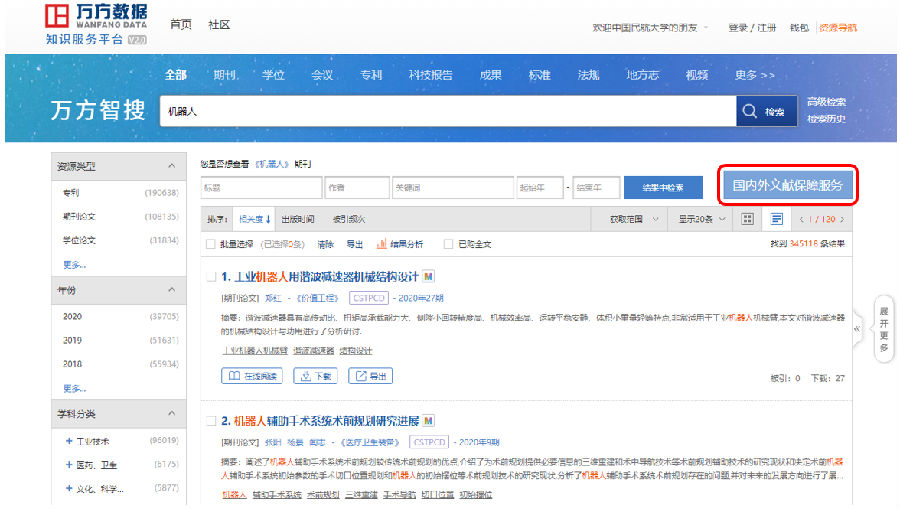This screenshot has height=509, width=900.
Task: Select the 学位 search tab
Action: click(x=273, y=75)
